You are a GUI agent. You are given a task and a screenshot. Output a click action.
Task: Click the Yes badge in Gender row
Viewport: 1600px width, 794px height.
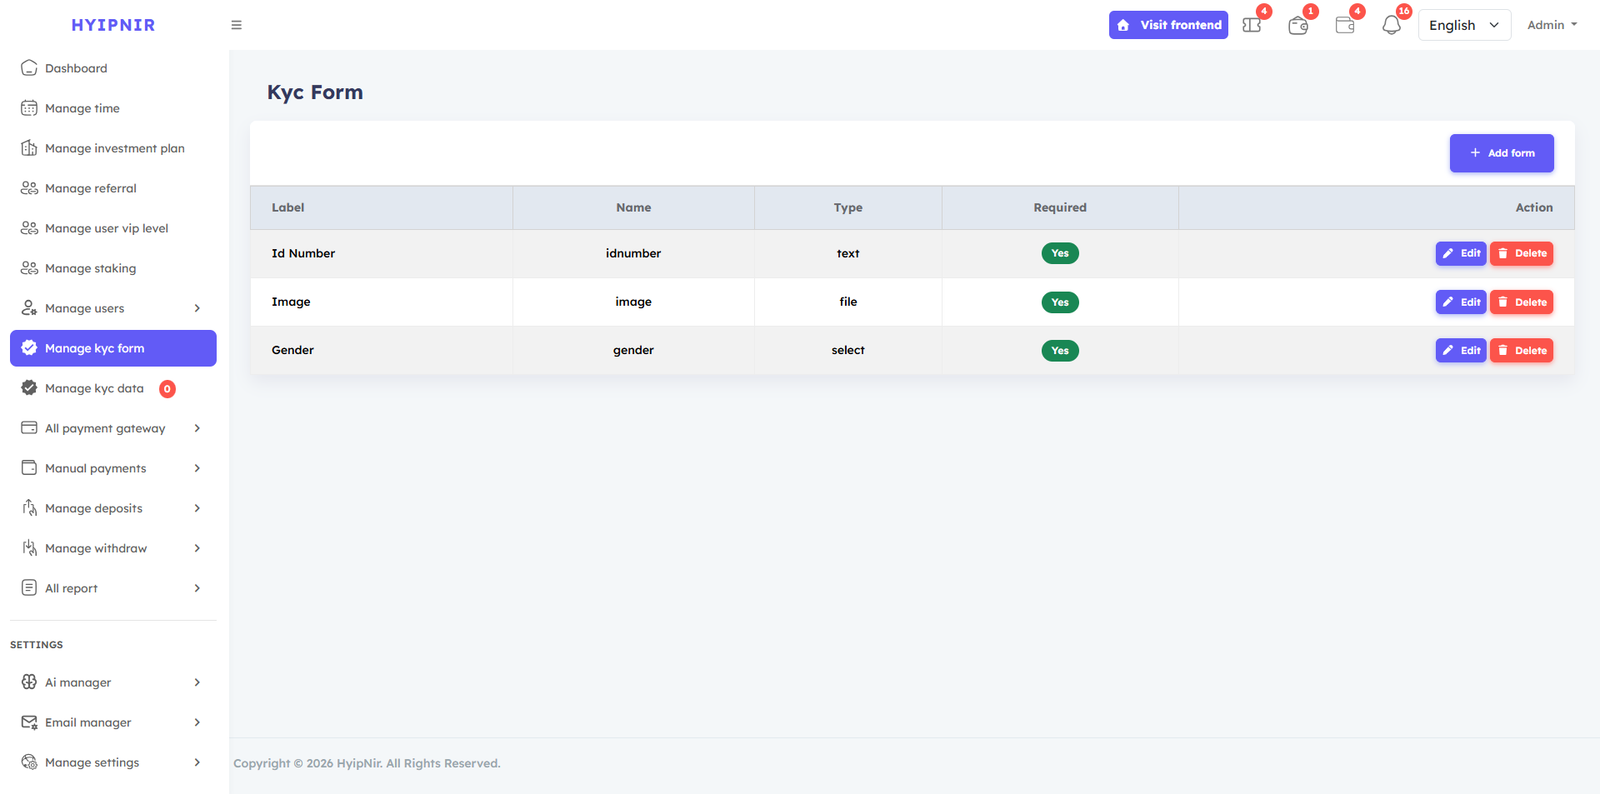point(1060,350)
